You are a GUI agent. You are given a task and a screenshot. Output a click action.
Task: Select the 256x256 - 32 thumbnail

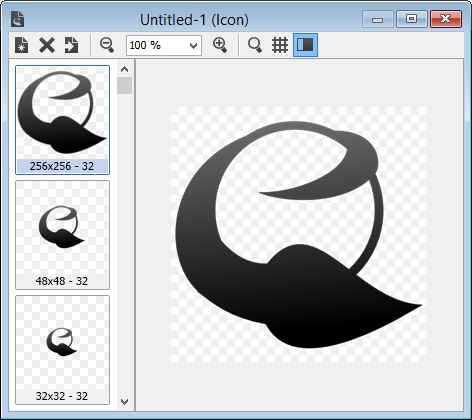point(62,120)
